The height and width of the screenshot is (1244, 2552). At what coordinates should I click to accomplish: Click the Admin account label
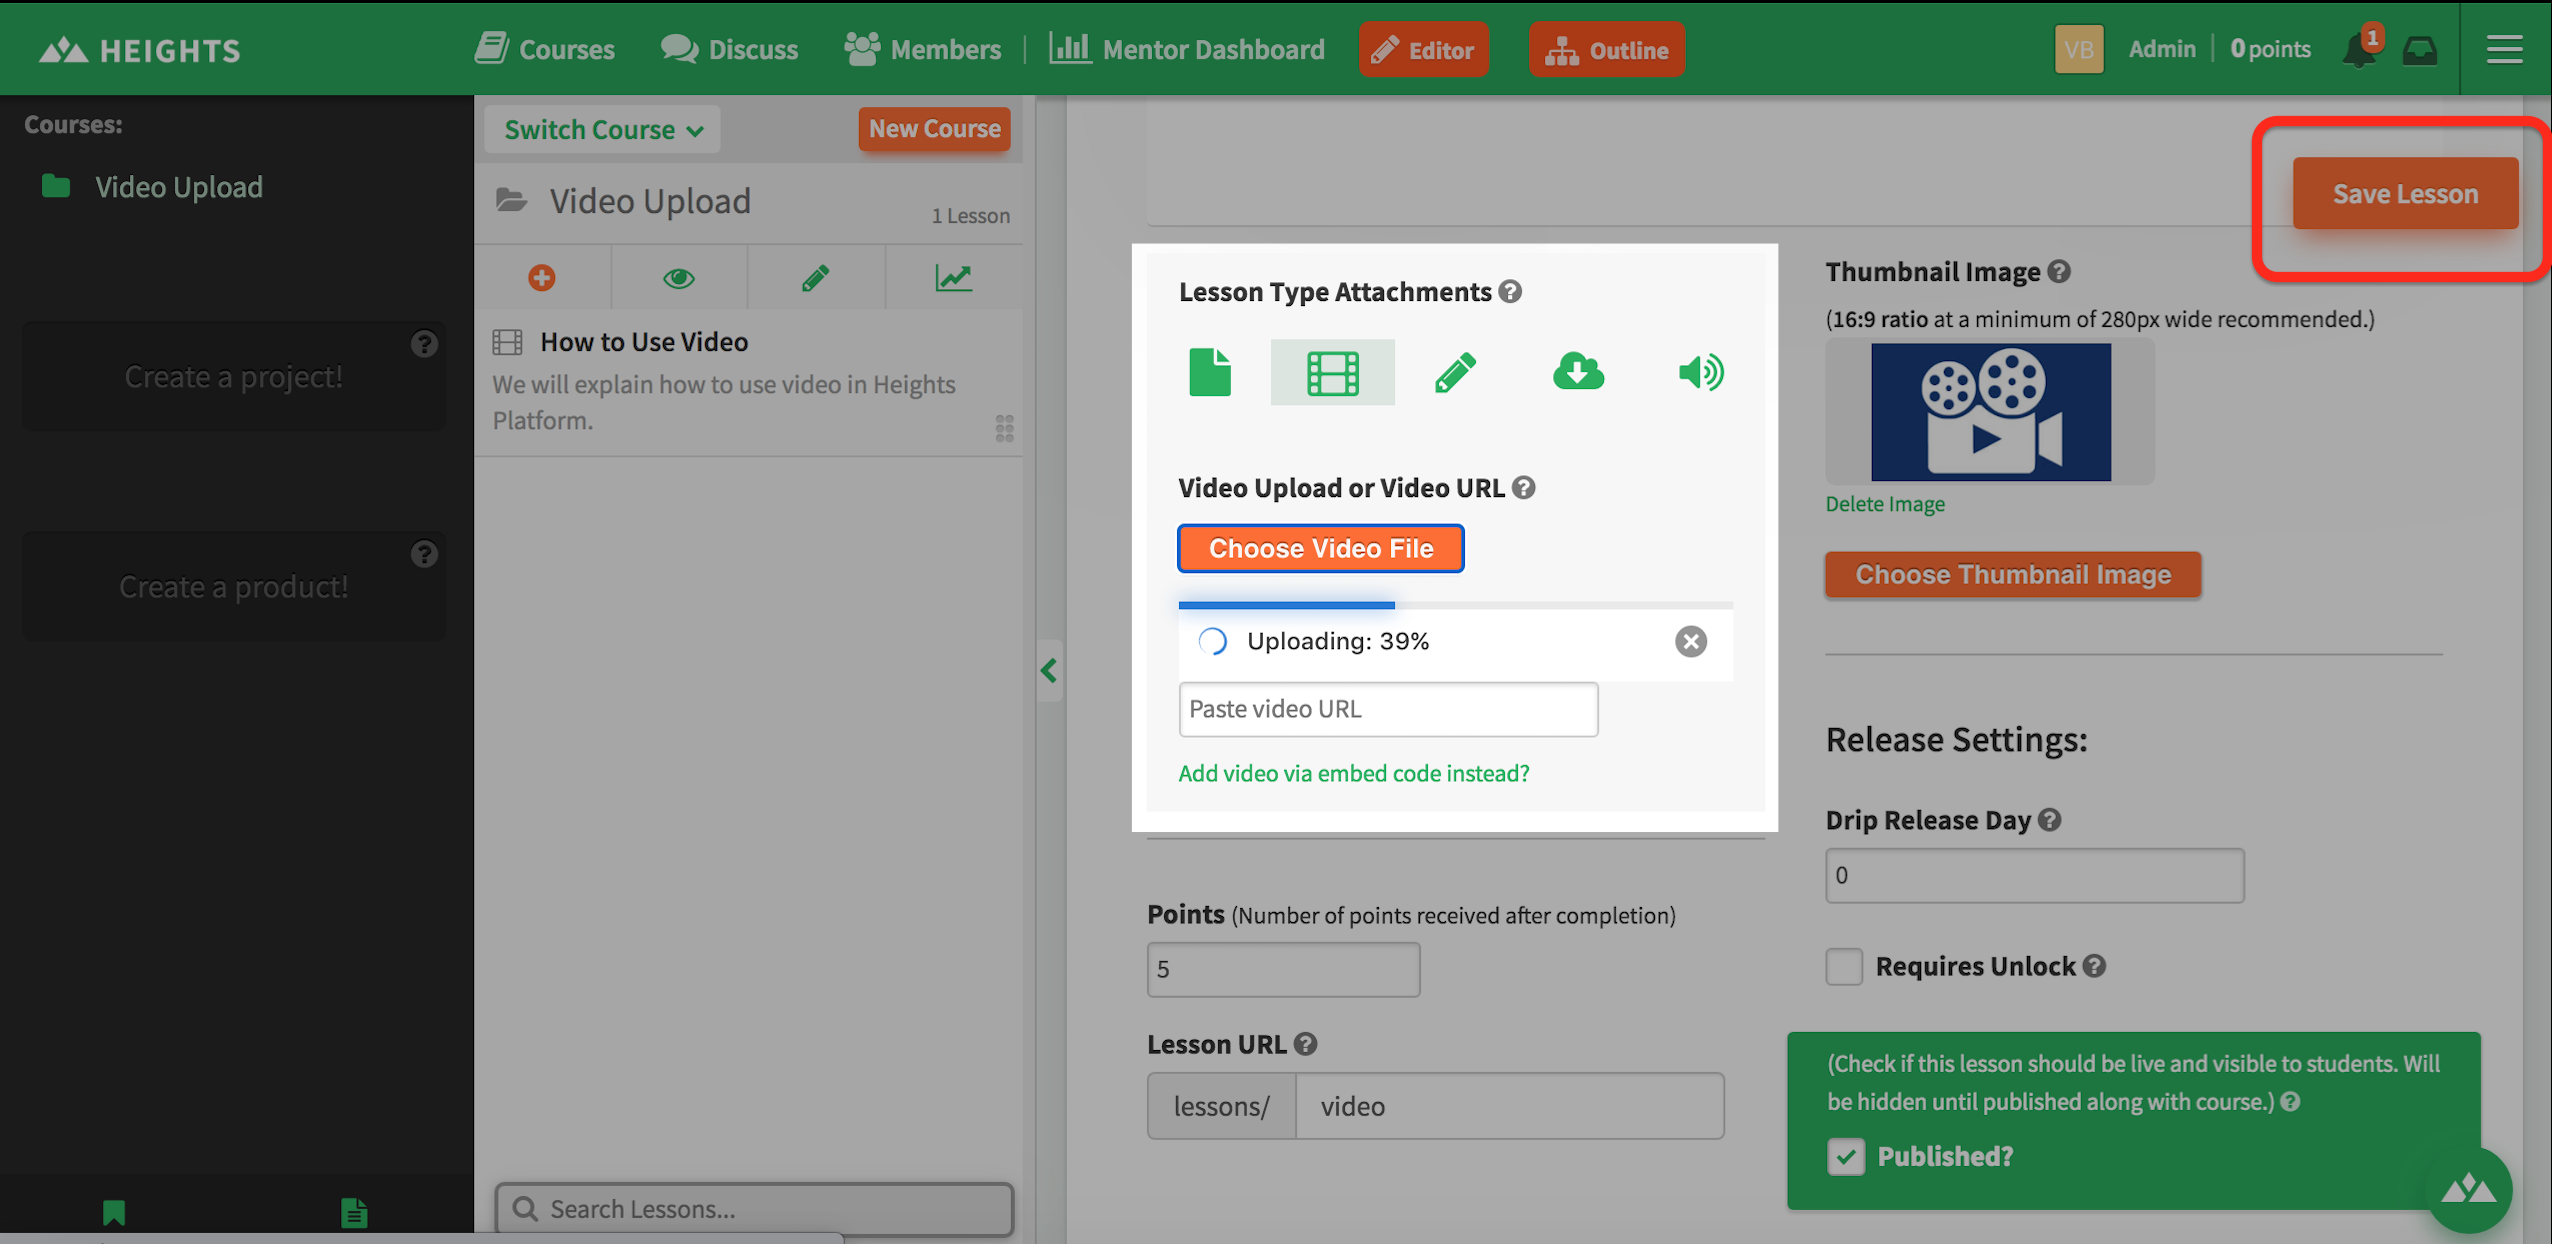point(2162,49)
